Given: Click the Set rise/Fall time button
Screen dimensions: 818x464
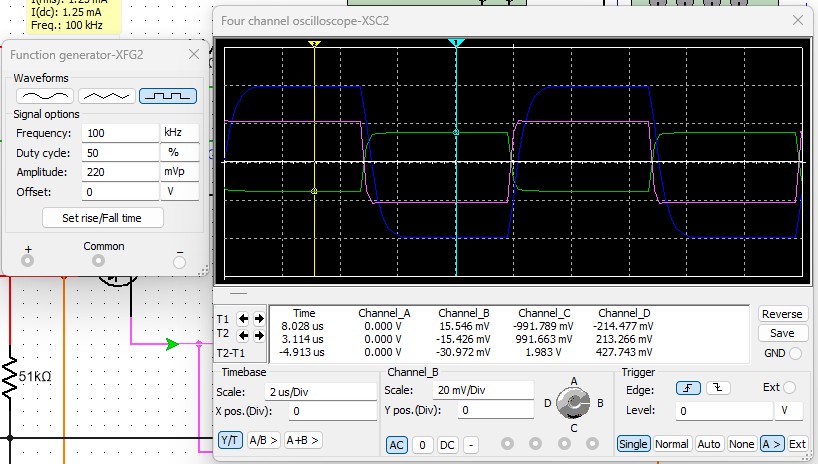Looking at the screenshot, I should tap(102, 218).
